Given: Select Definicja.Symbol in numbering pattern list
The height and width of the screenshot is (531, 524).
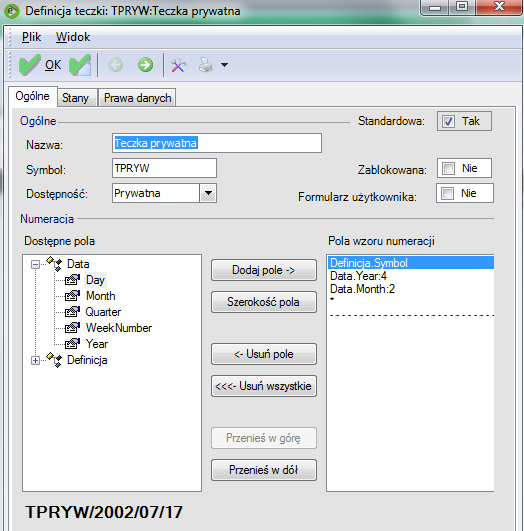Looking at the screenshot, I should [411, 263].
